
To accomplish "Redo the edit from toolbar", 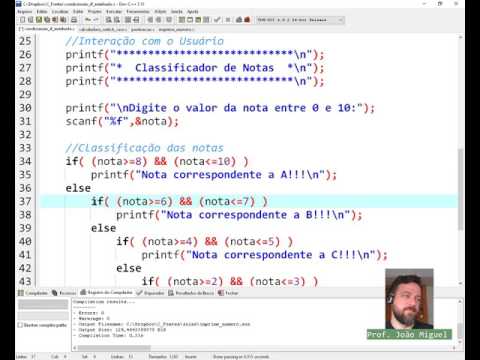I will click(96, 20).
